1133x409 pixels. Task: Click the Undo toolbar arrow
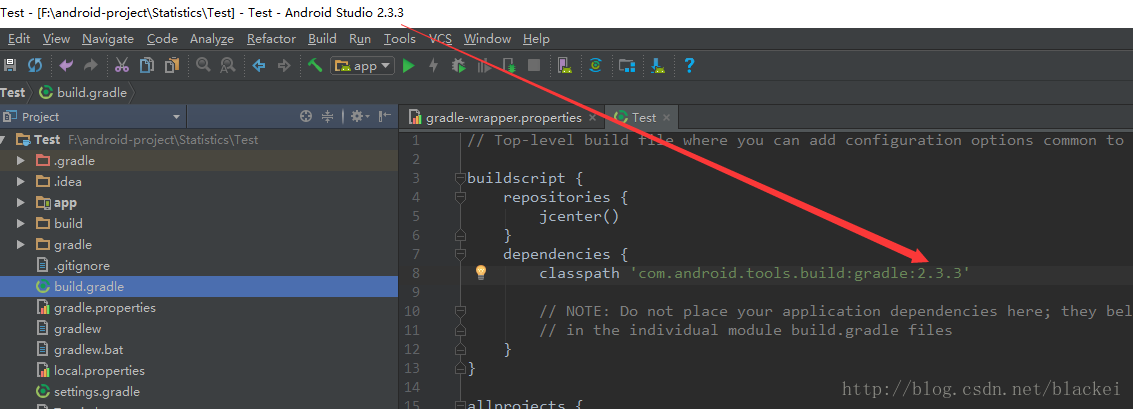click(x=66, y=66)
